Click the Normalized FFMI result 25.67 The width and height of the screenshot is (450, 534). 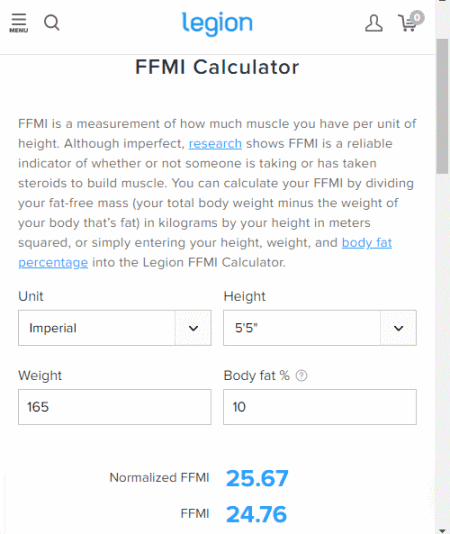257,478
